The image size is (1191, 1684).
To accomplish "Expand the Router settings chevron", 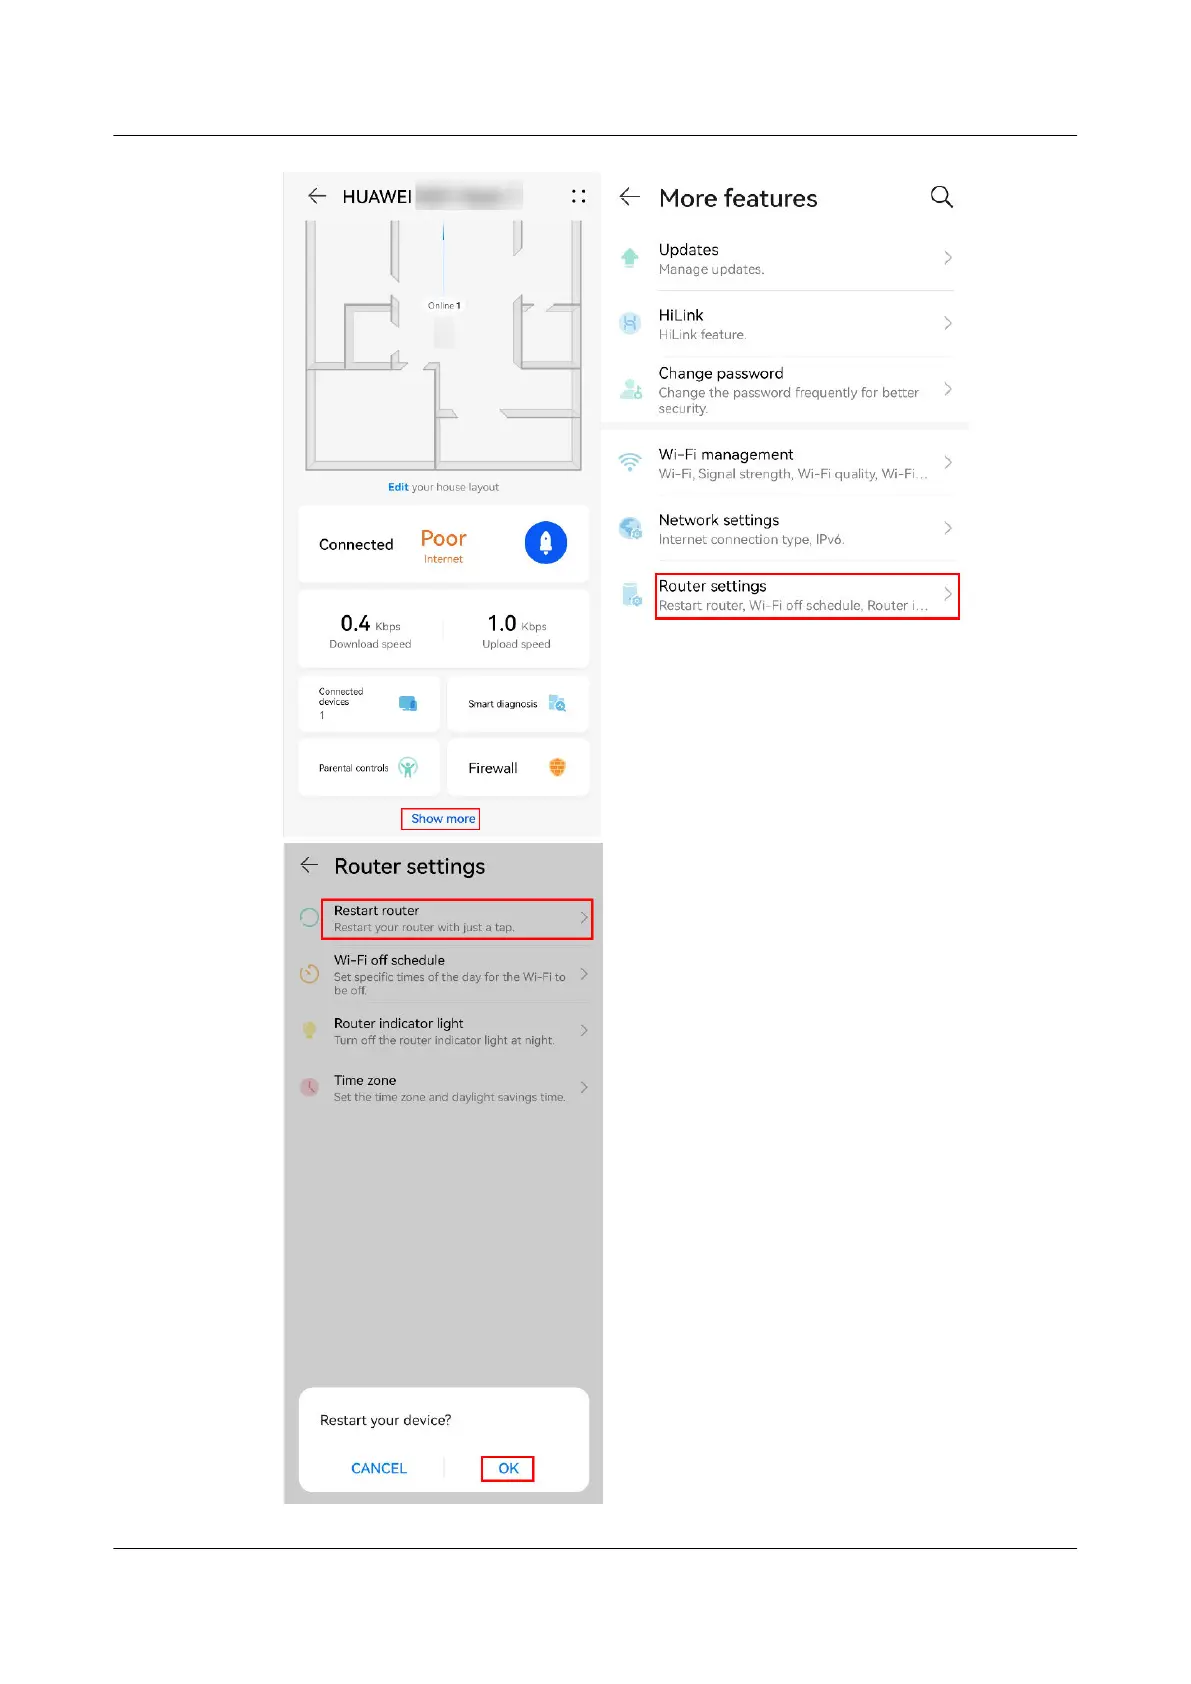I will point(947,594).
